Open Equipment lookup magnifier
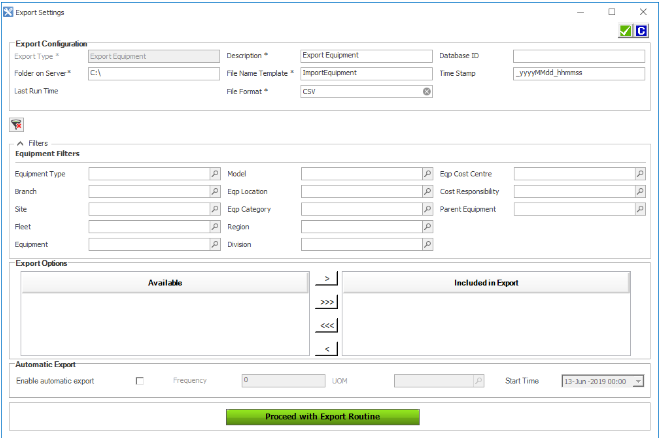Screen dimensions: 659x438 click(215, 244)
